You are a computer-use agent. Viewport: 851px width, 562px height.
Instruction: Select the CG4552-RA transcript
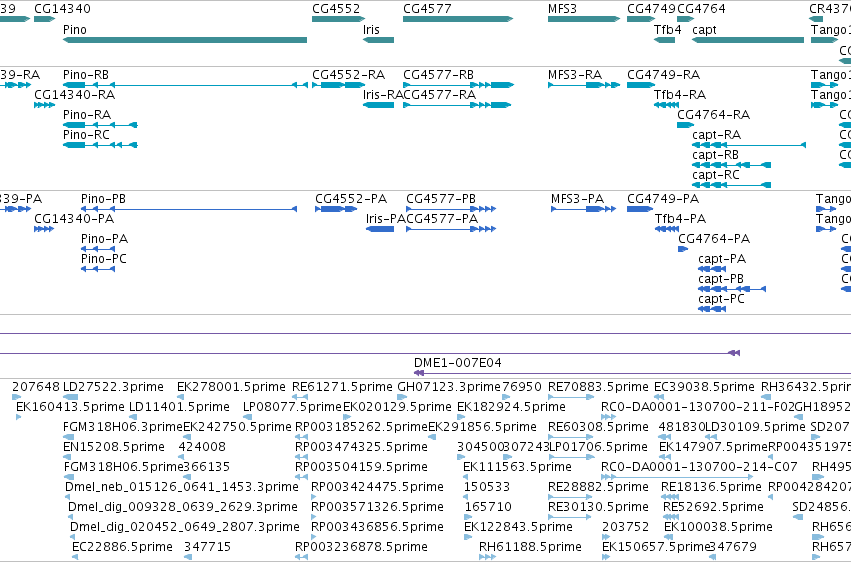[339, 85]
